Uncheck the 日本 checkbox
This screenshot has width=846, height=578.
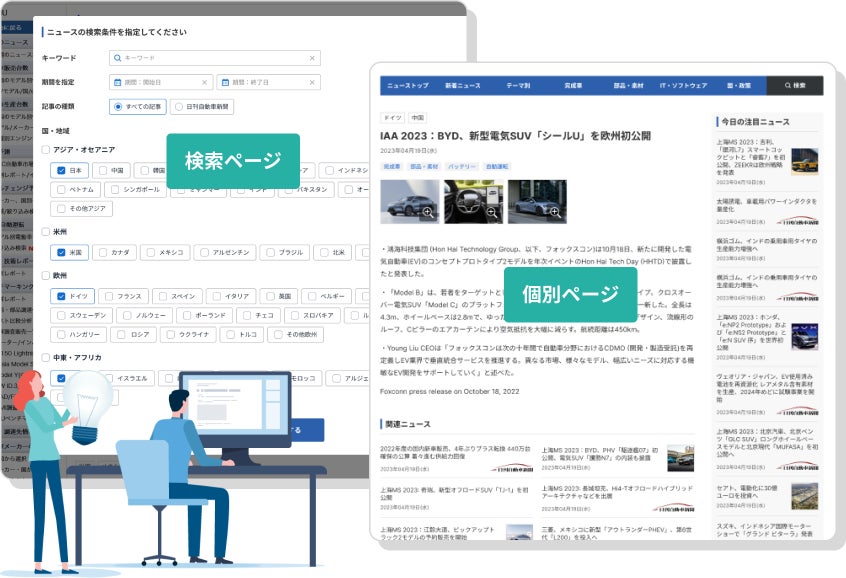tap(61, 170)
